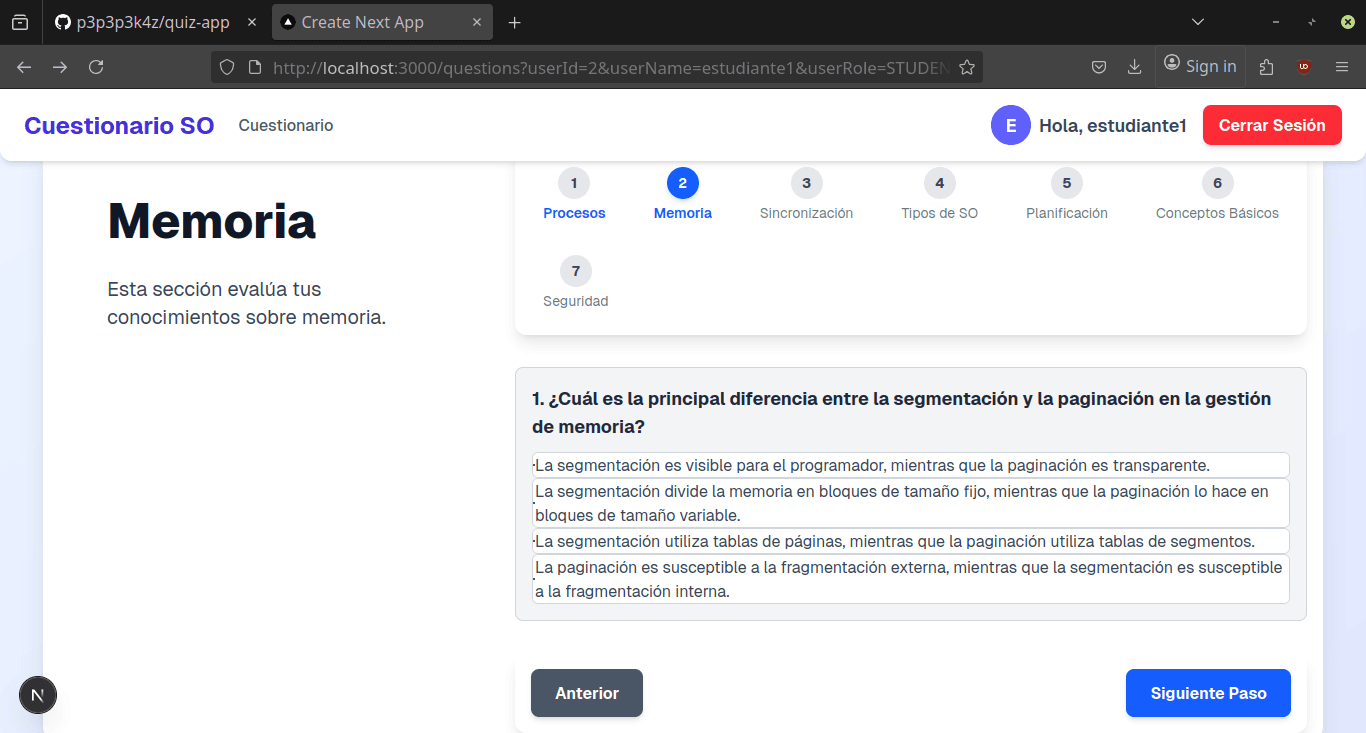This screenshot has width=1366, height=733.
Task: Expand the list-all-tabs chevron
Action: pos(1197,21)
